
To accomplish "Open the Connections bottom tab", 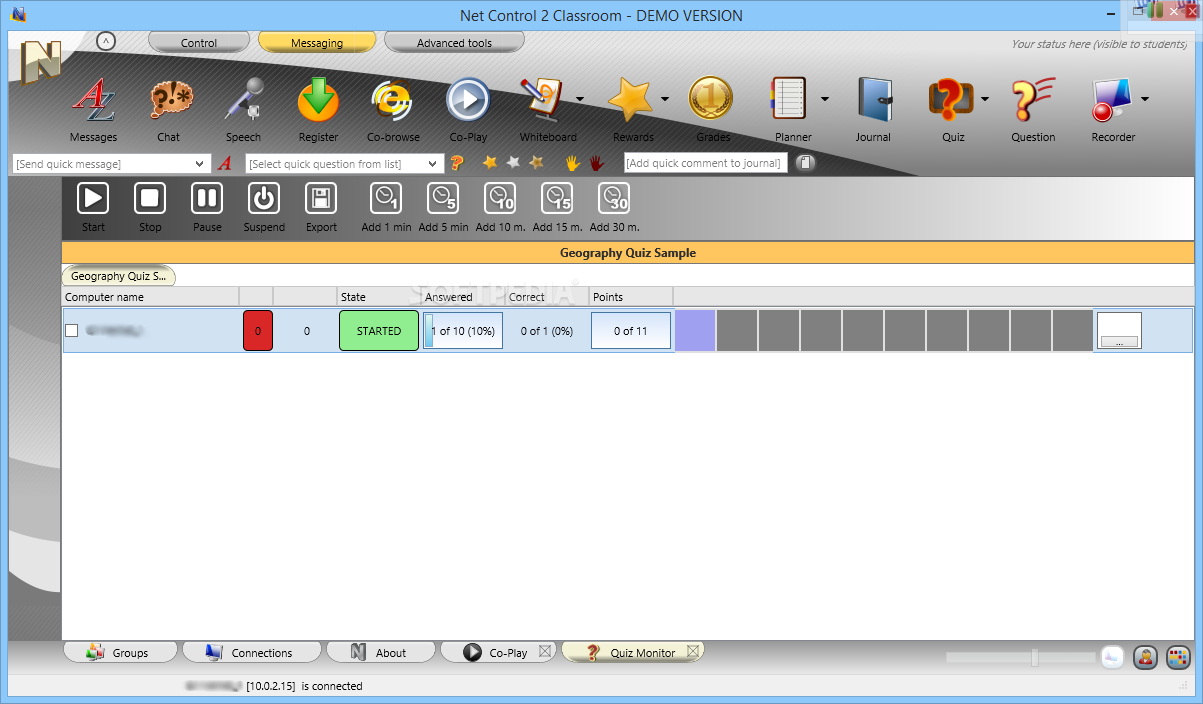I will pyautogui.click(x=252, y=652).
